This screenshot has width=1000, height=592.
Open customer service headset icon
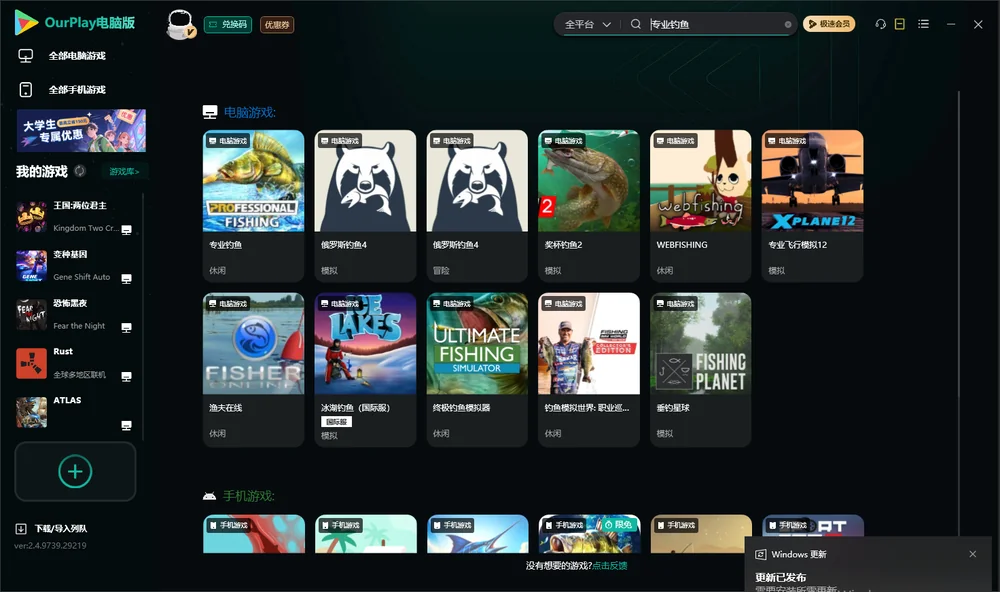(x=881, y=24)
